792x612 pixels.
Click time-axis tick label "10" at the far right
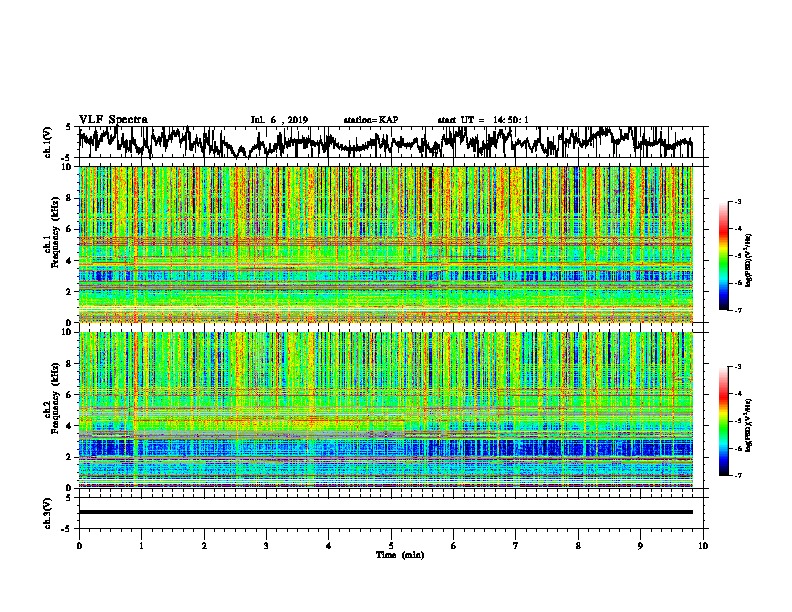(703, 546)
